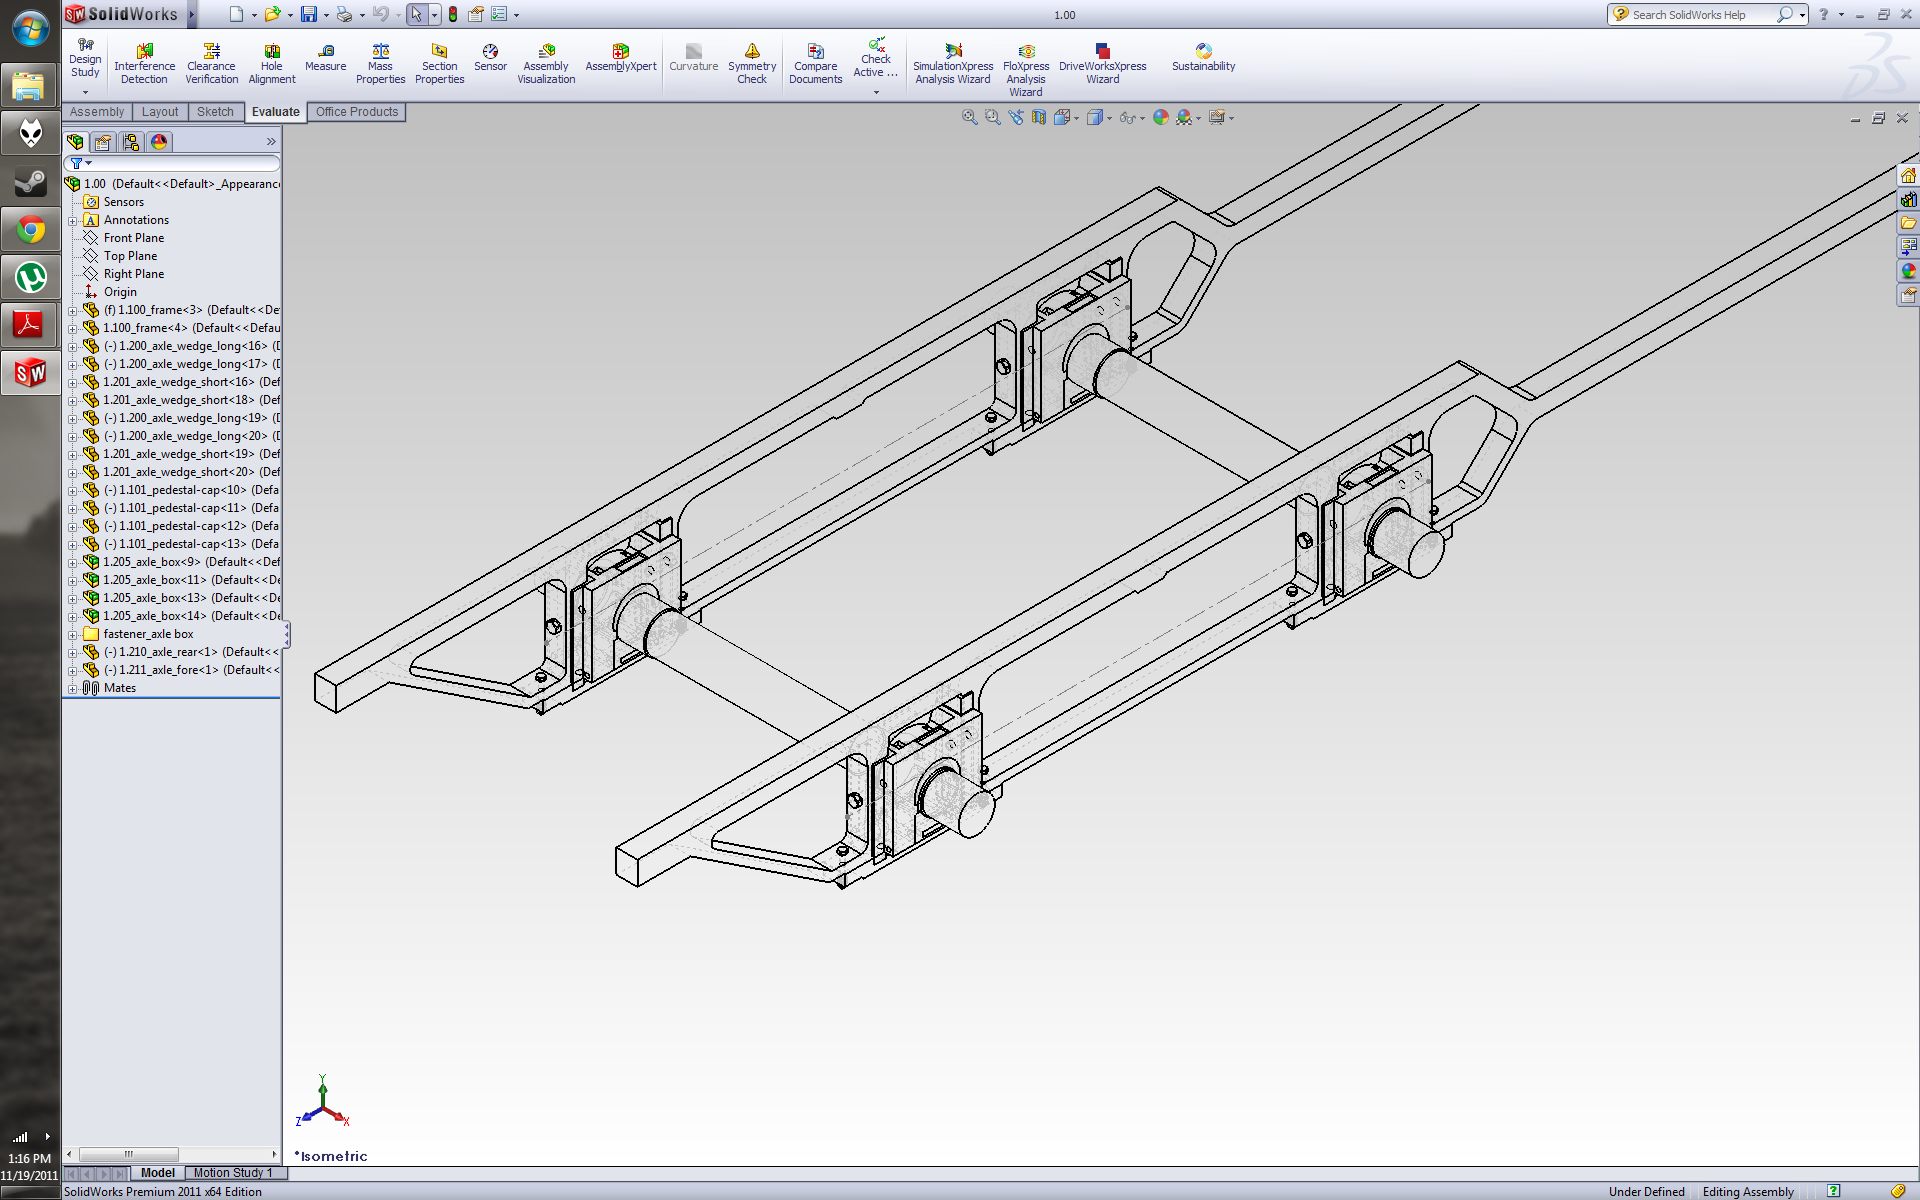The height and width of the screenshot is (1200, 1920).
Task: Switch to the Assembly tab
Action: coord(94,112)
